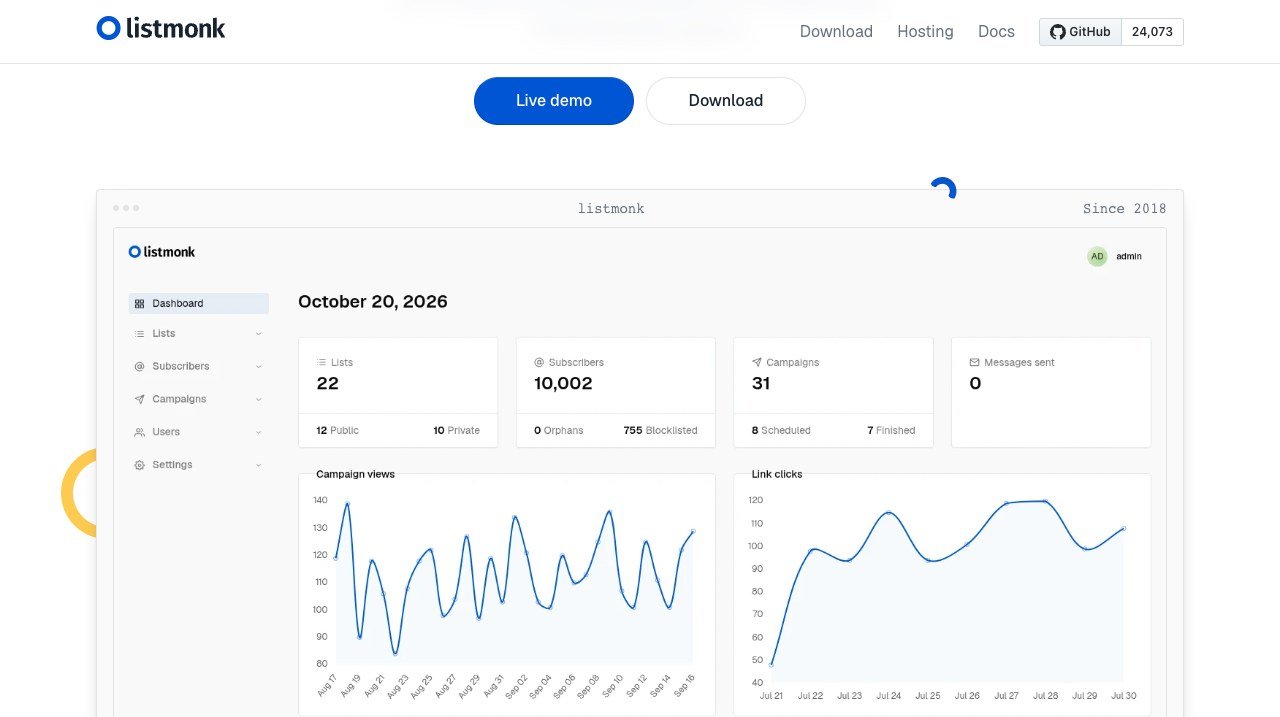The width and height of the screenshot is (1280, 717).
Task: Click the 10,002 subscribers count
Action: tap(563, 383)
